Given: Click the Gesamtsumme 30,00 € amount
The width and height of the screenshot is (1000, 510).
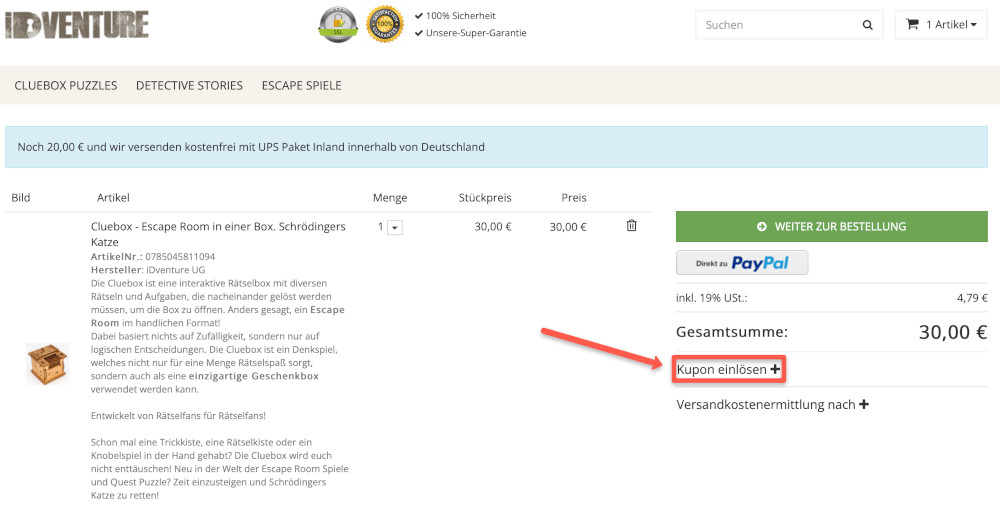Looking at the screenshot, I should pyautogui.click(x=953, y=332).
